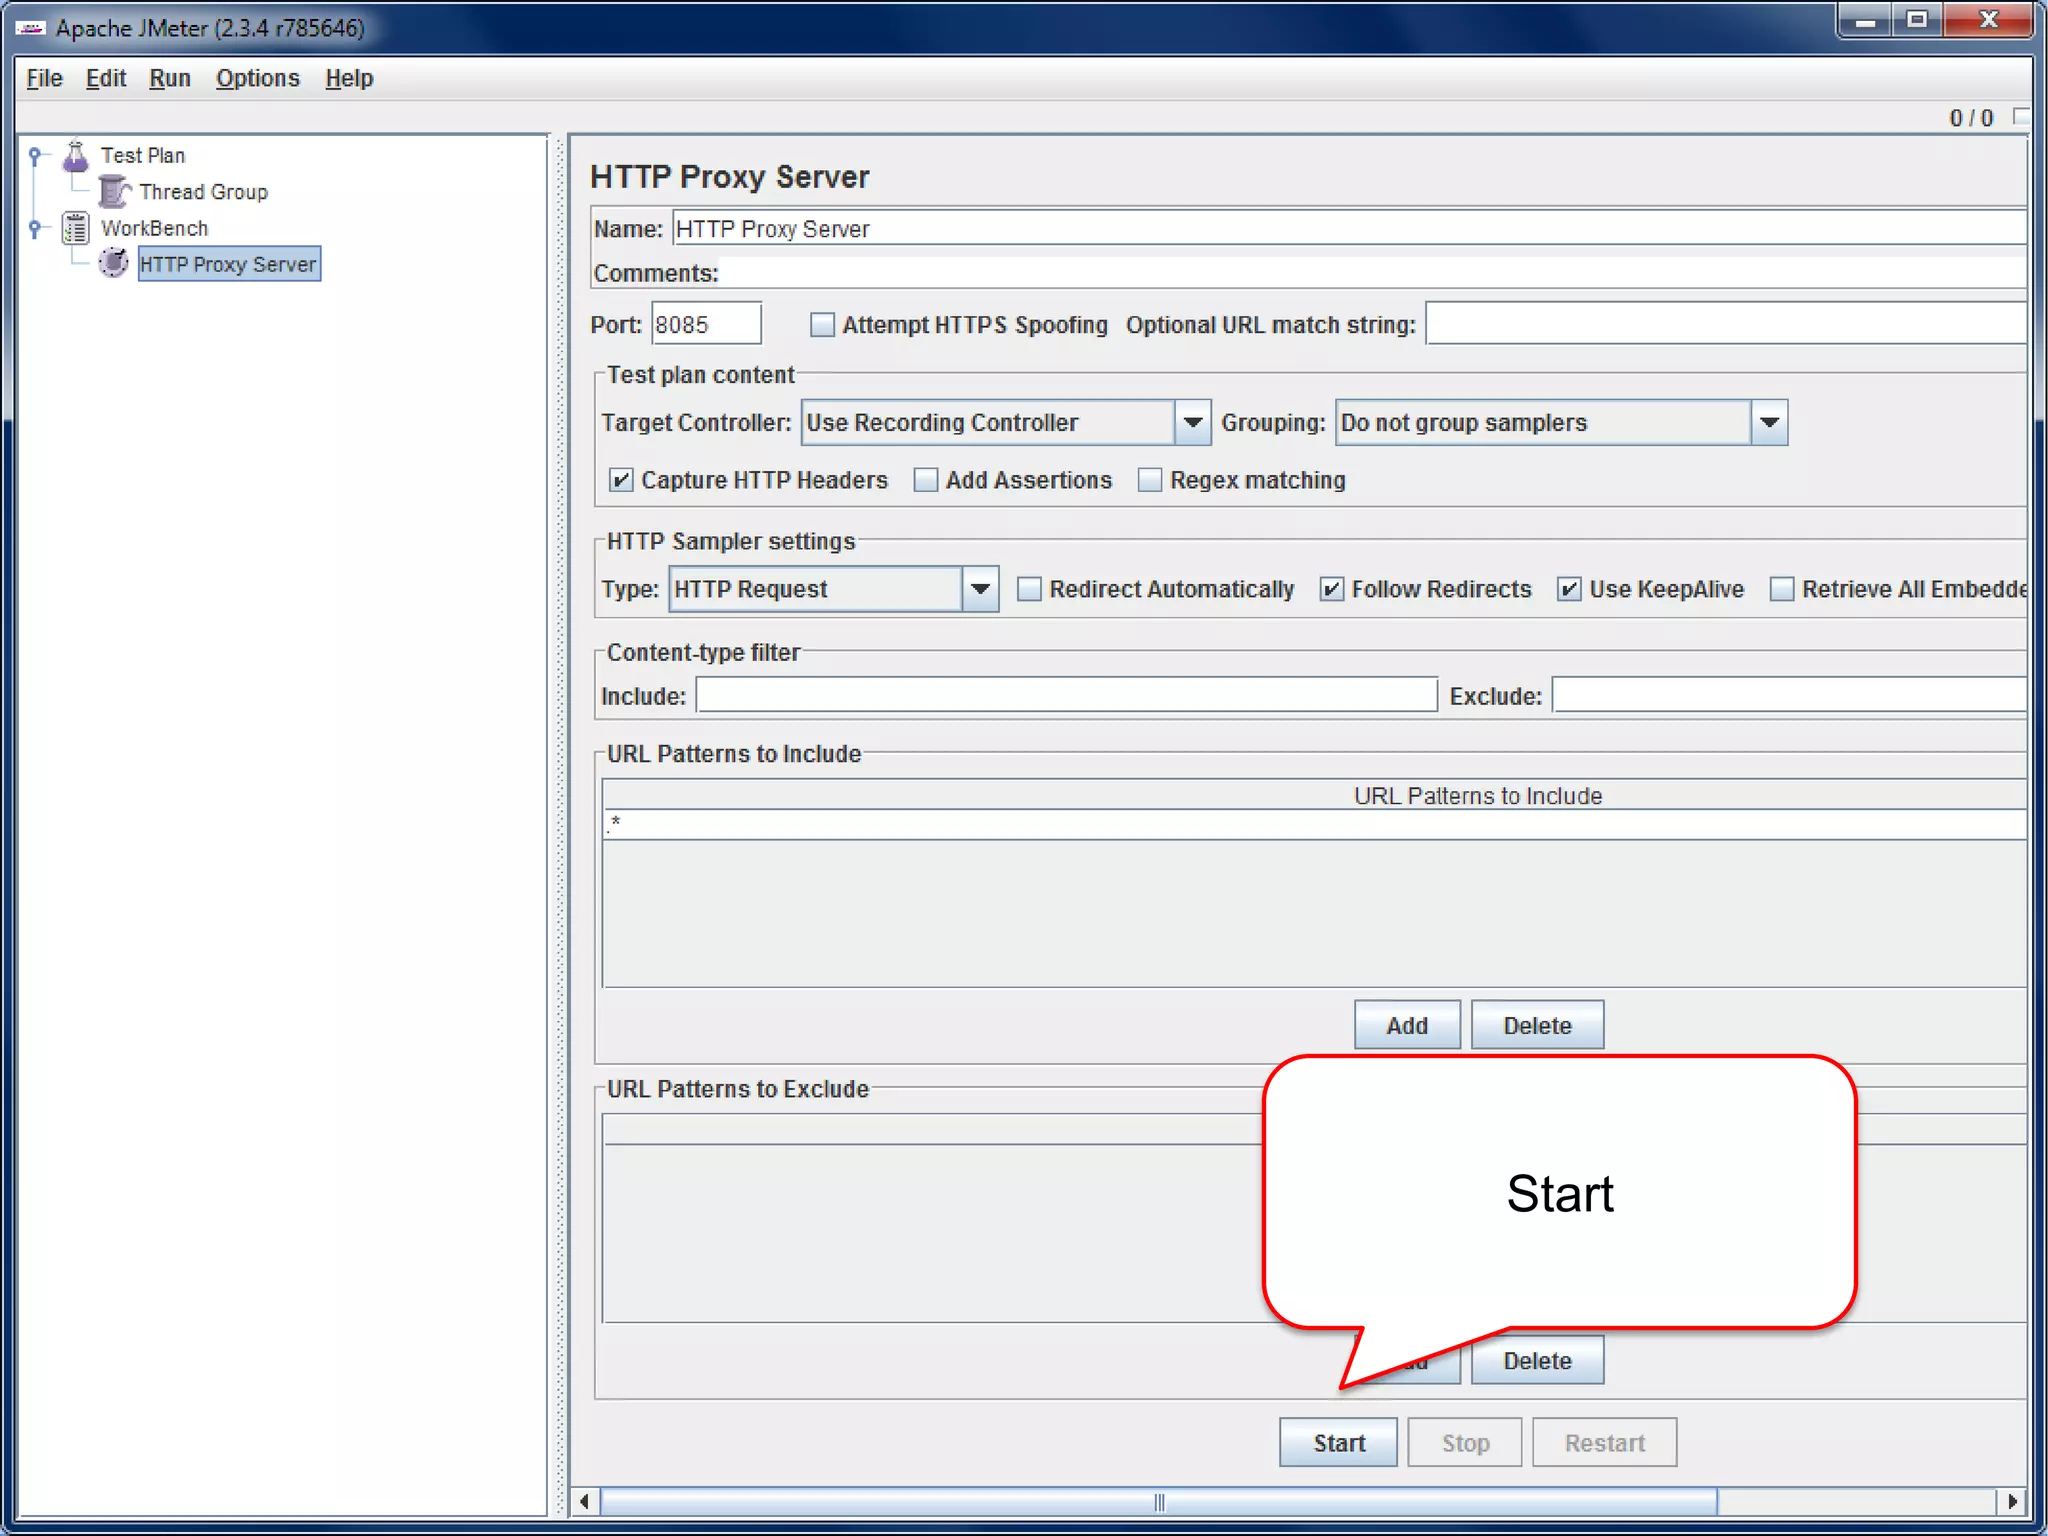Click the HTTP Proxy Server node icon
The width and height of the screenshot is (2048, 1536).
click(x=114, y=264)
